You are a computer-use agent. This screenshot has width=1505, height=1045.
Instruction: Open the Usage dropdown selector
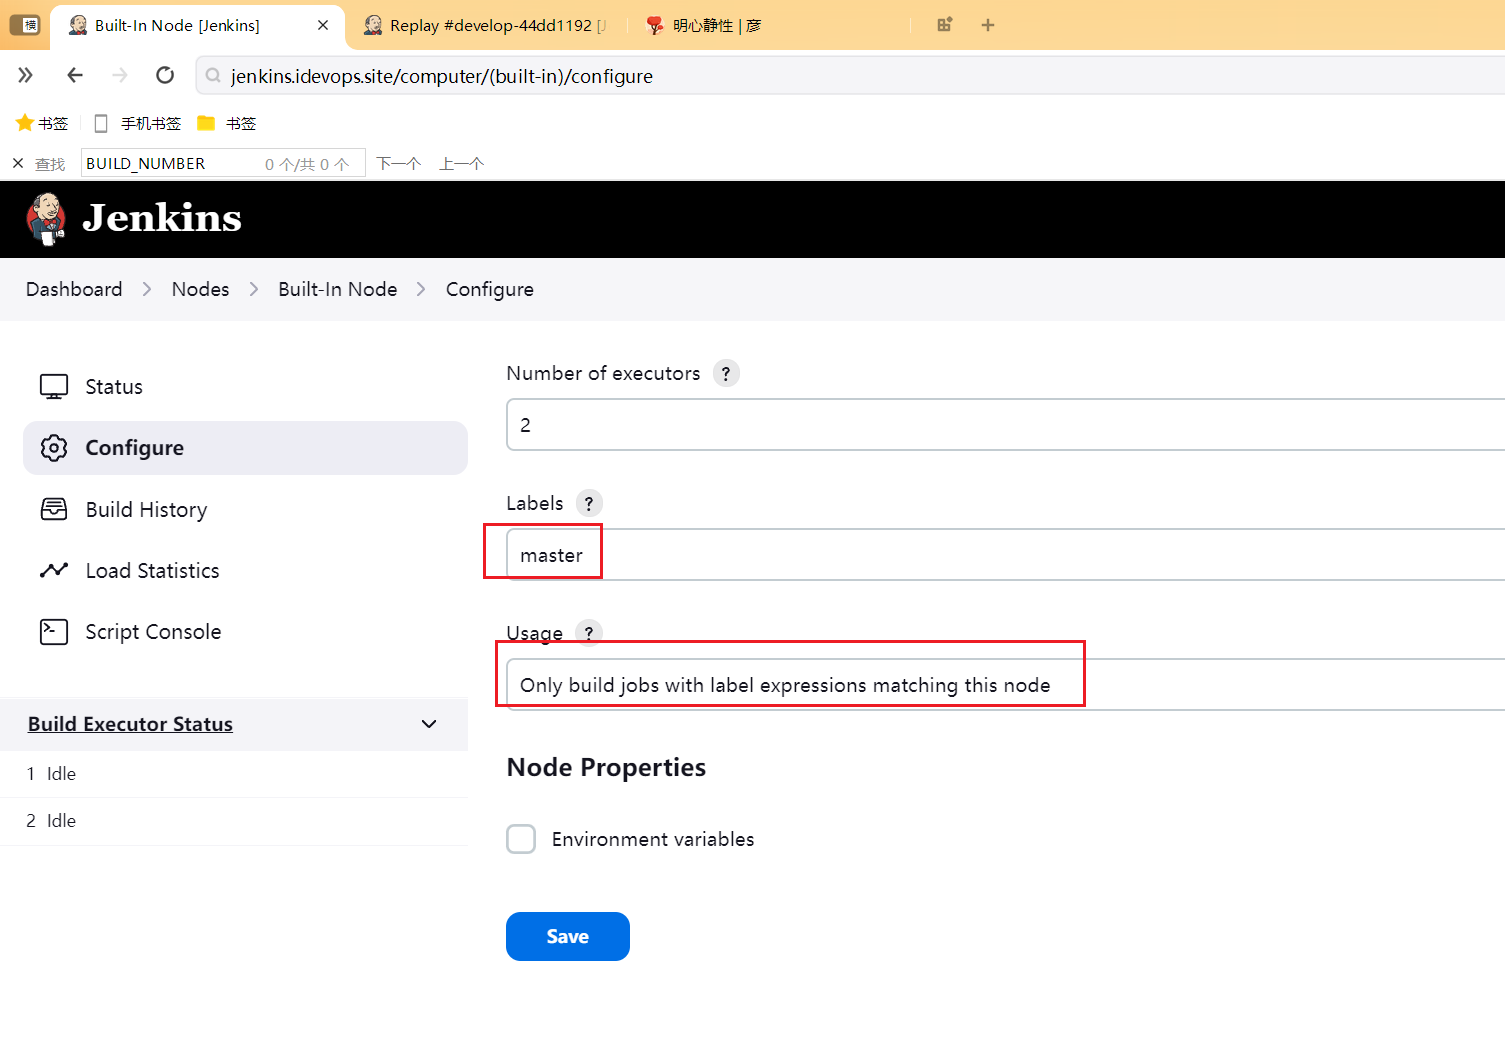click(1005, 685)
